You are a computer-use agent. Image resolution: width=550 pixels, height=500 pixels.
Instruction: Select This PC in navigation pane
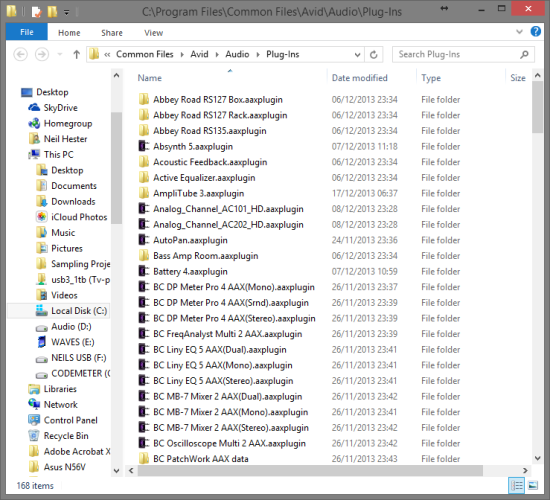click(x=51, y=155)
